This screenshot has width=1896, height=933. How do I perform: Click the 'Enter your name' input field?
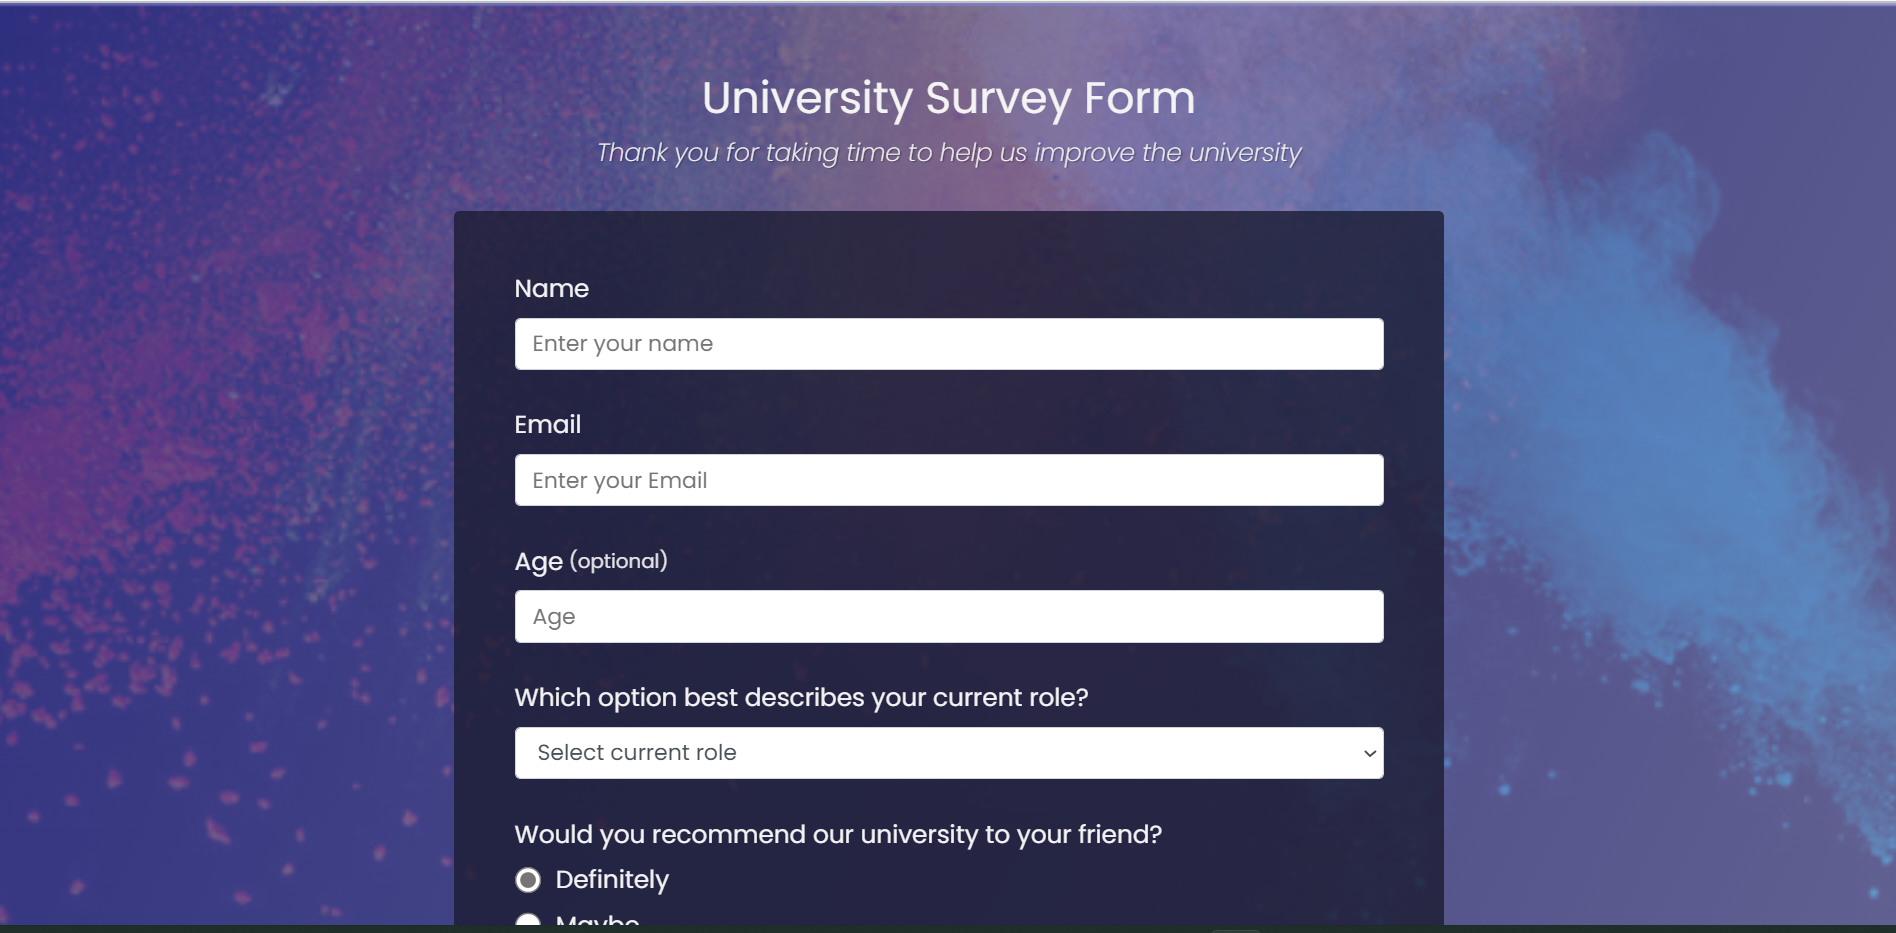[949, 344]
